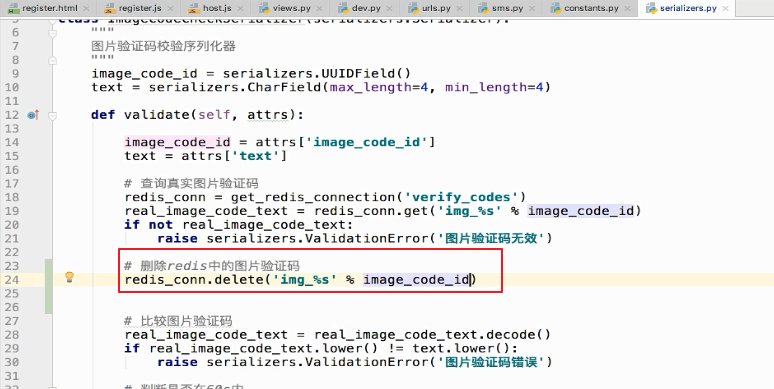Image resolution: width=774 pixels, height=389 pixels.
Task: Click the '图片验证码错误' error string
Action: coord(490,362)
